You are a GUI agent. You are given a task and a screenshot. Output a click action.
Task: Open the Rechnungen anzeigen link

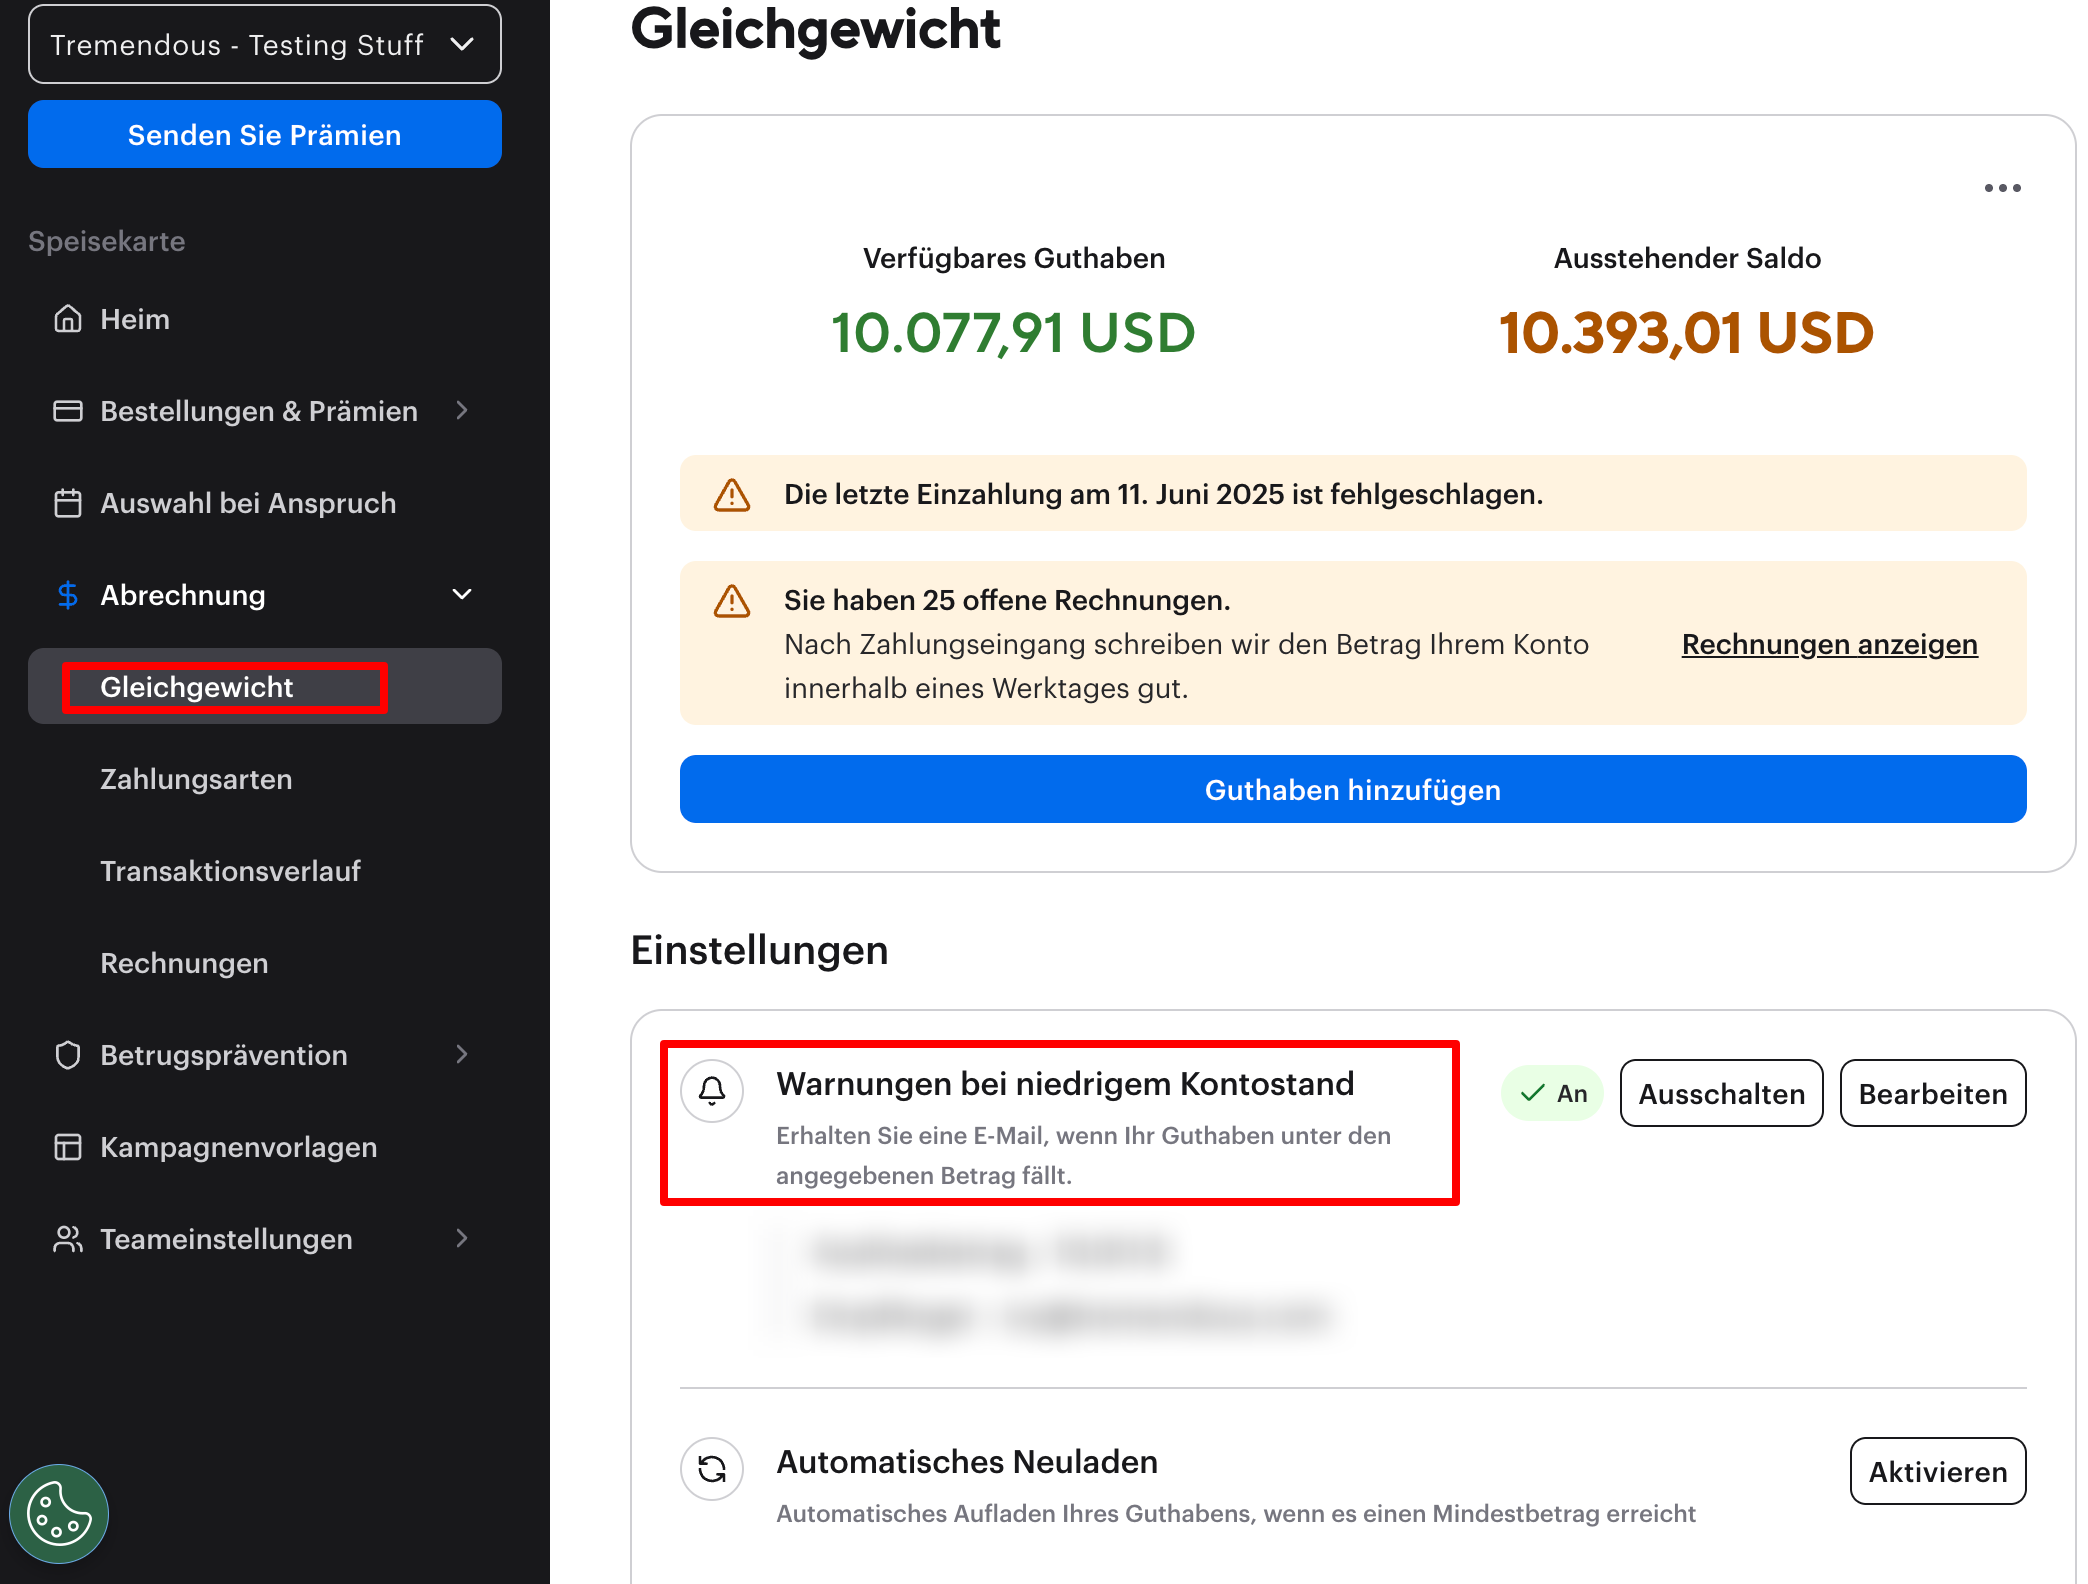pos(1829,644)
